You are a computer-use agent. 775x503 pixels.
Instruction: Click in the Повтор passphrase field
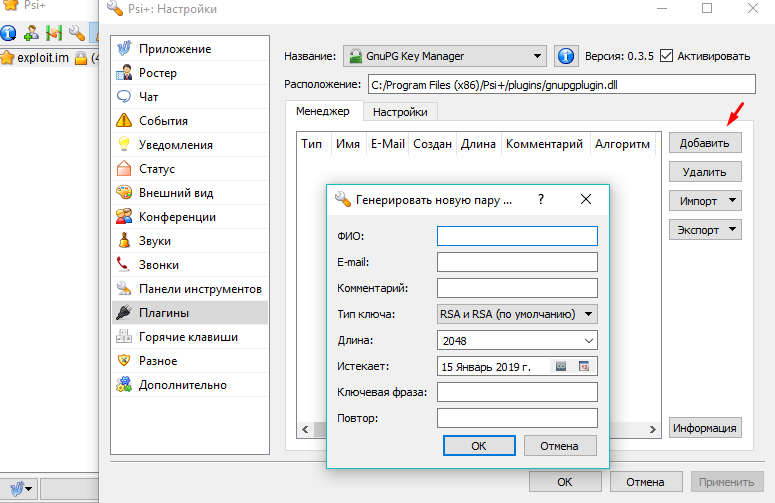click(517, 418)
